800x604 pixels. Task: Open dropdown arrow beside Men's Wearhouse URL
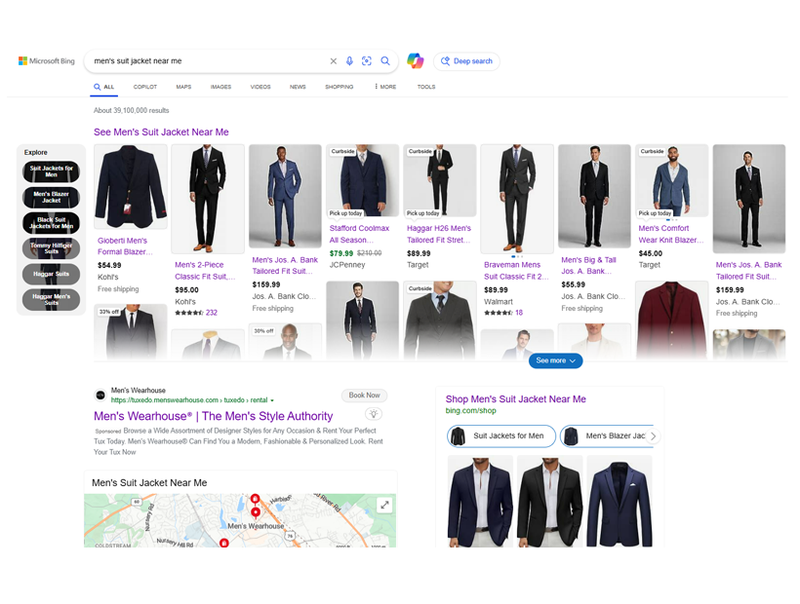click(272, 400)
